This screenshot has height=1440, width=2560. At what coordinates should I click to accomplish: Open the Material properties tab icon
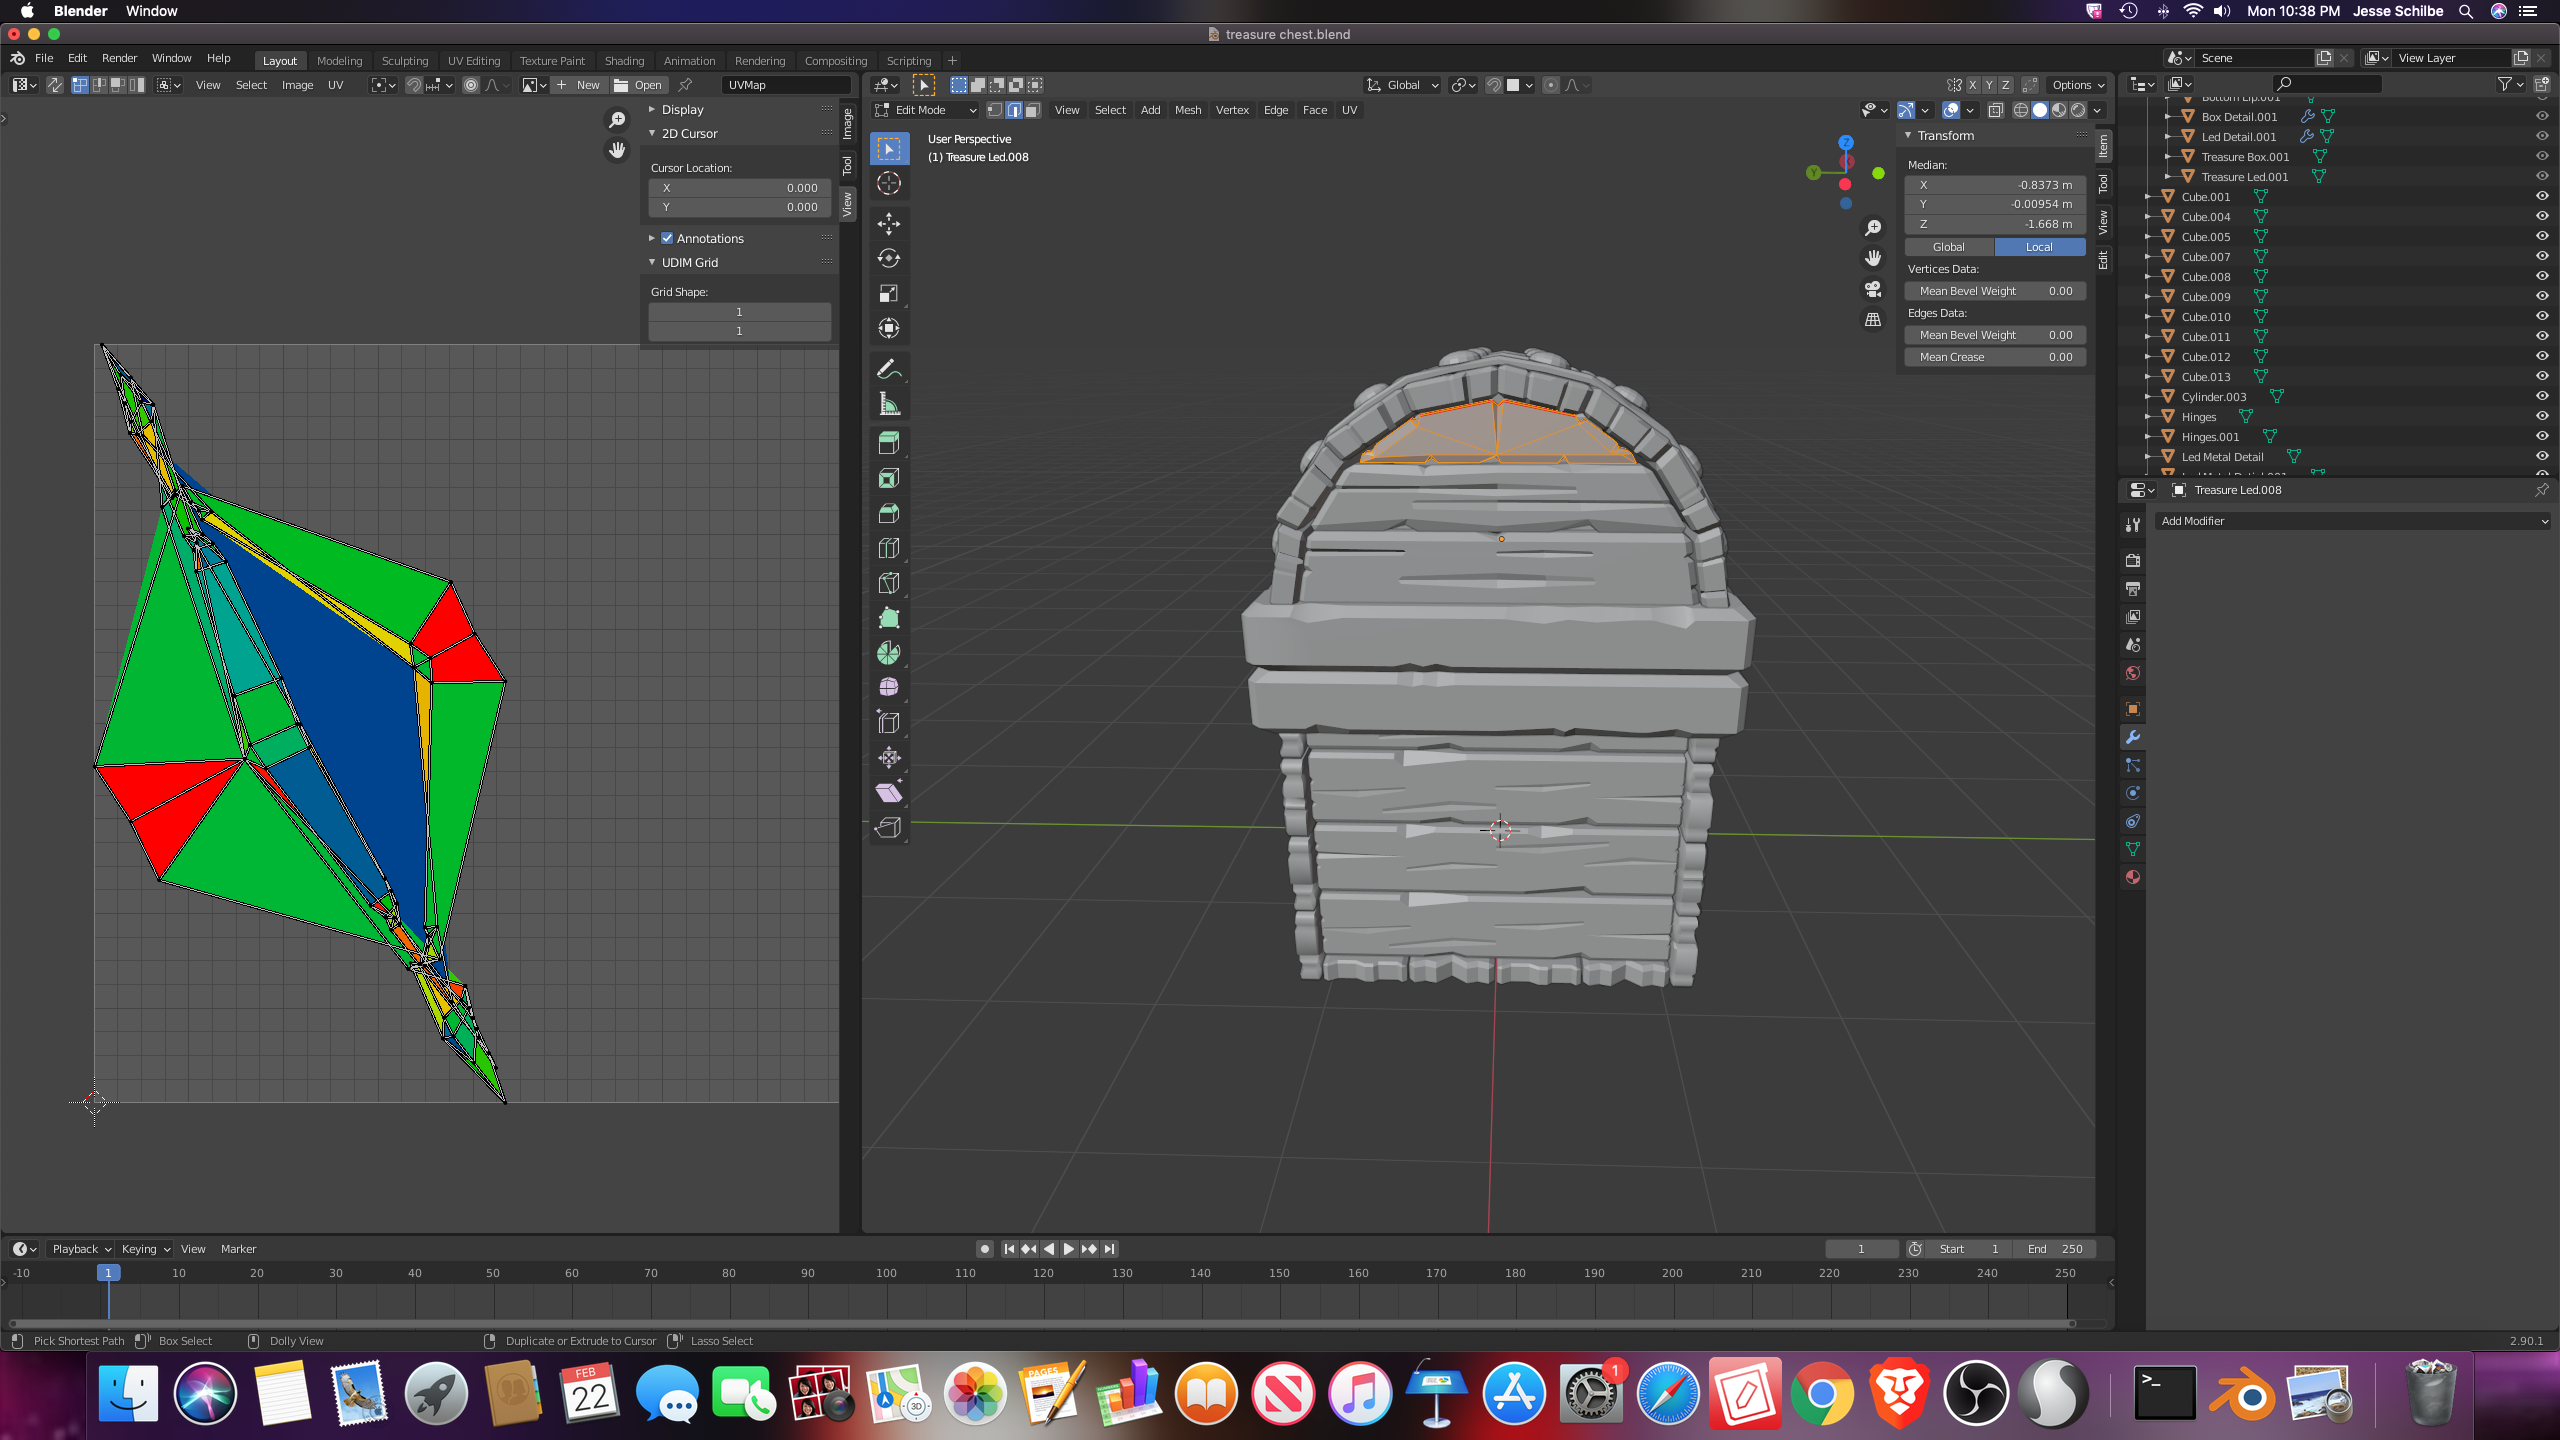point(2133,877)
